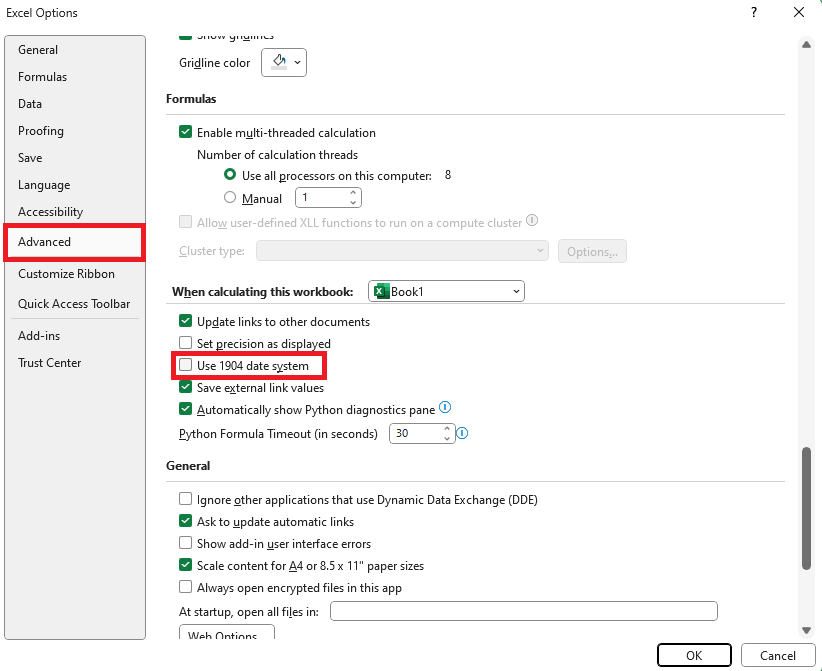The image size is (822, 671).
Task: Click info icon next to Python diagnostics pane
Action: [x=445, y=407]
